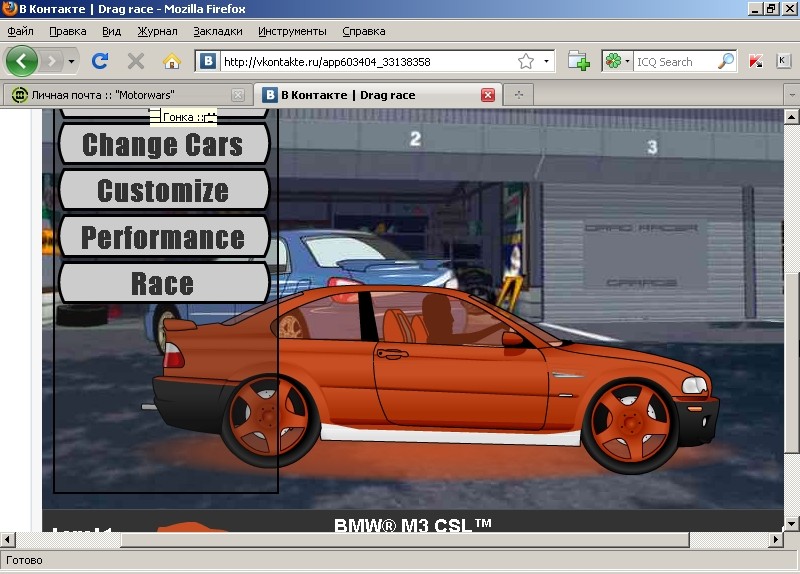Image resolution: width=800 pixels, height=574 pixels.
Task: Click the horizontal scrollbar right arrow
Action: (776, 539)
